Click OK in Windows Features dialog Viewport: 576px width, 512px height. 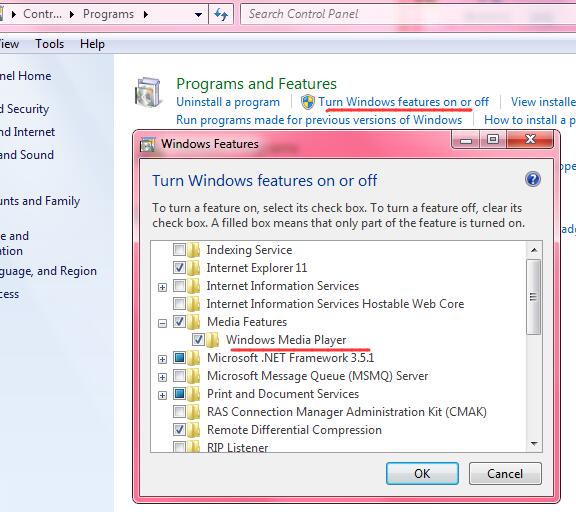click(x=422, y=473)
